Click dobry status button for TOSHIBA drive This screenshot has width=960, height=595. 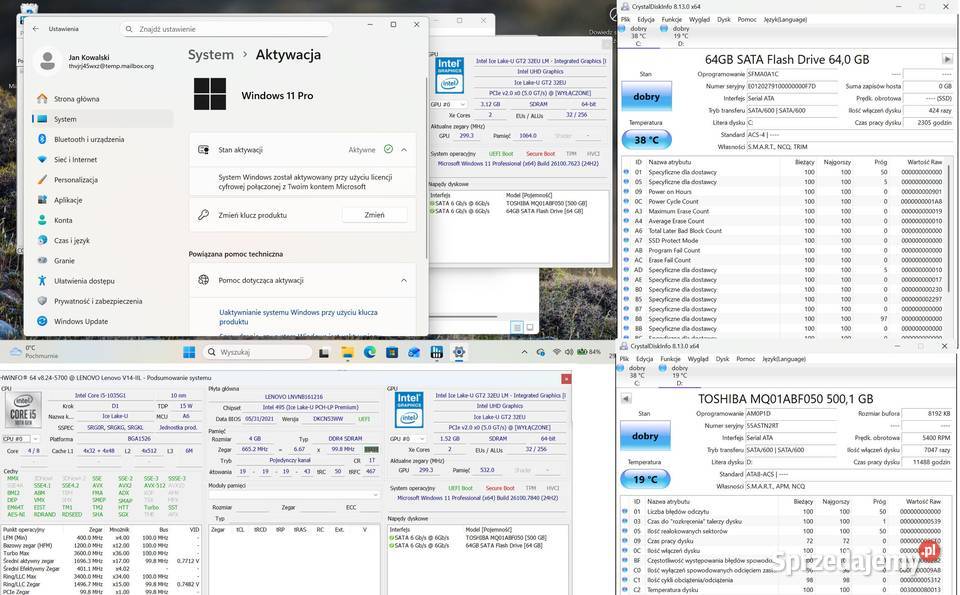tap(645, 436)
